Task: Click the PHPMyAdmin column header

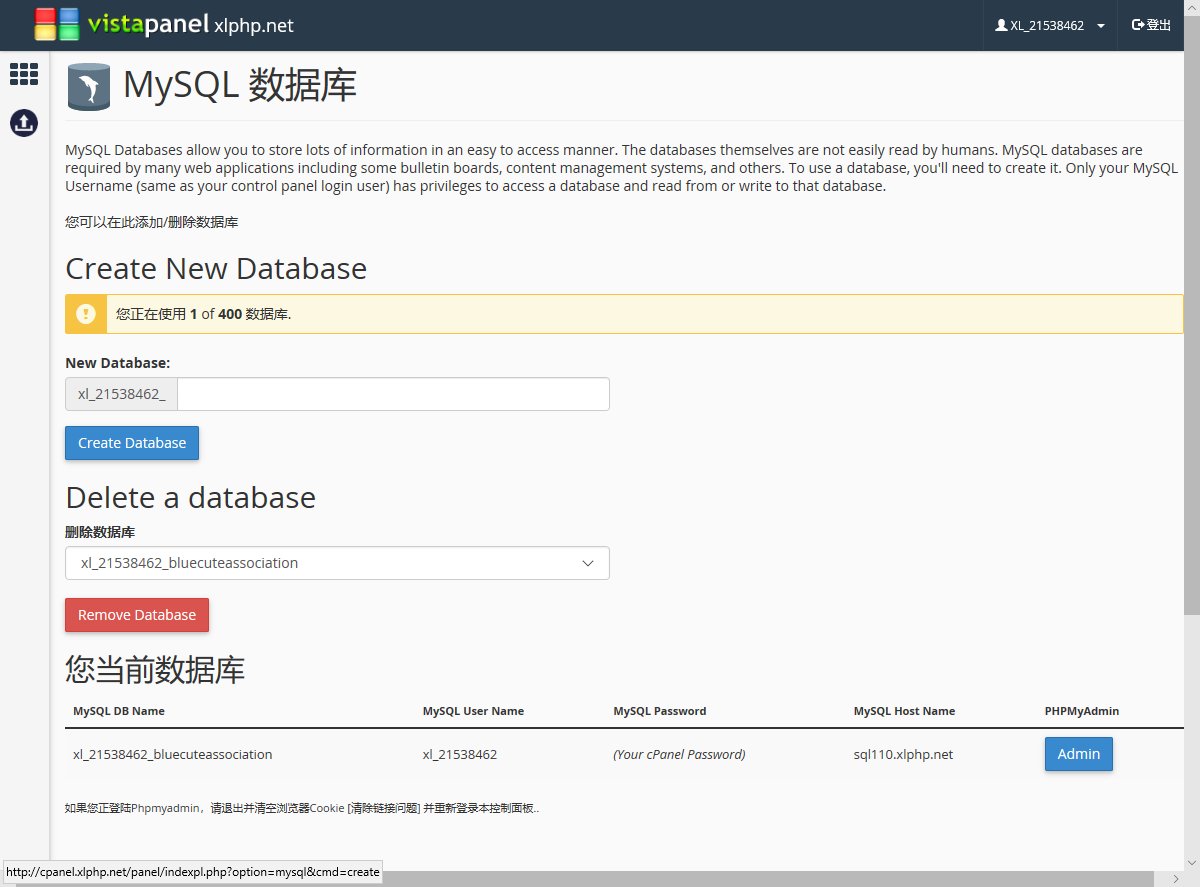Action: tap(1082, 711)
